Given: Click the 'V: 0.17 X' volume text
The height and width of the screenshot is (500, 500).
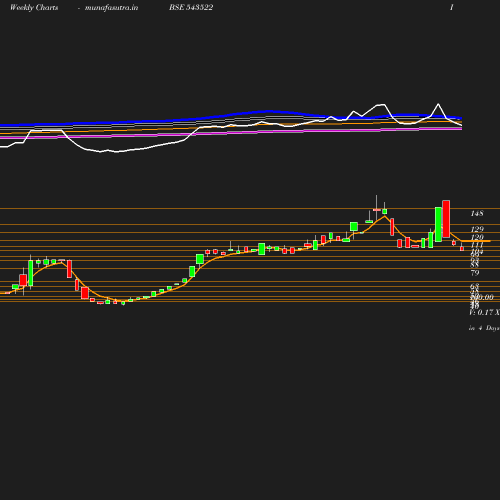Looking at the screenshot, I should point(484,312).
